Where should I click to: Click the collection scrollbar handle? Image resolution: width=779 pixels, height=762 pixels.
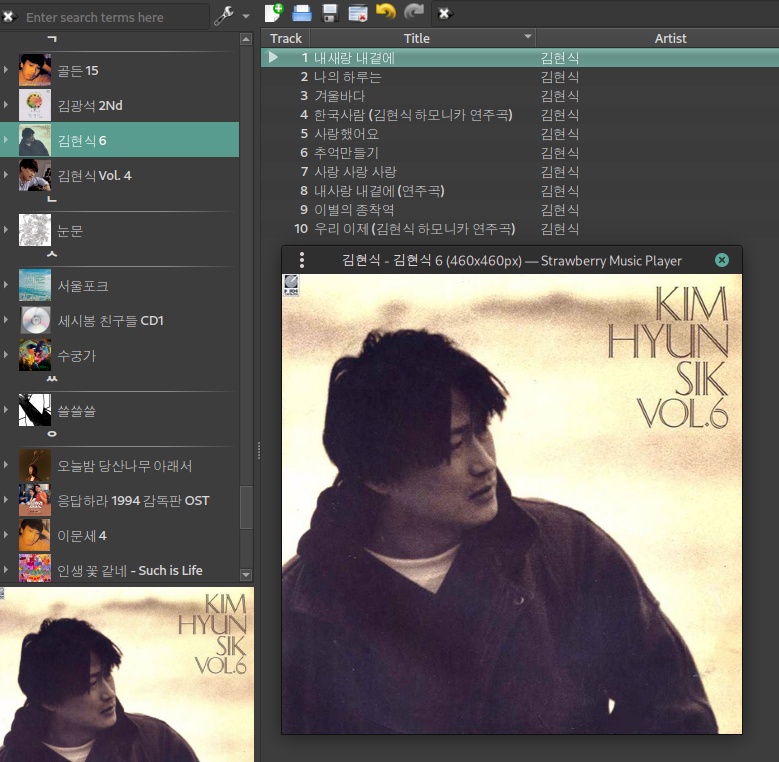(x=246, y=507)
